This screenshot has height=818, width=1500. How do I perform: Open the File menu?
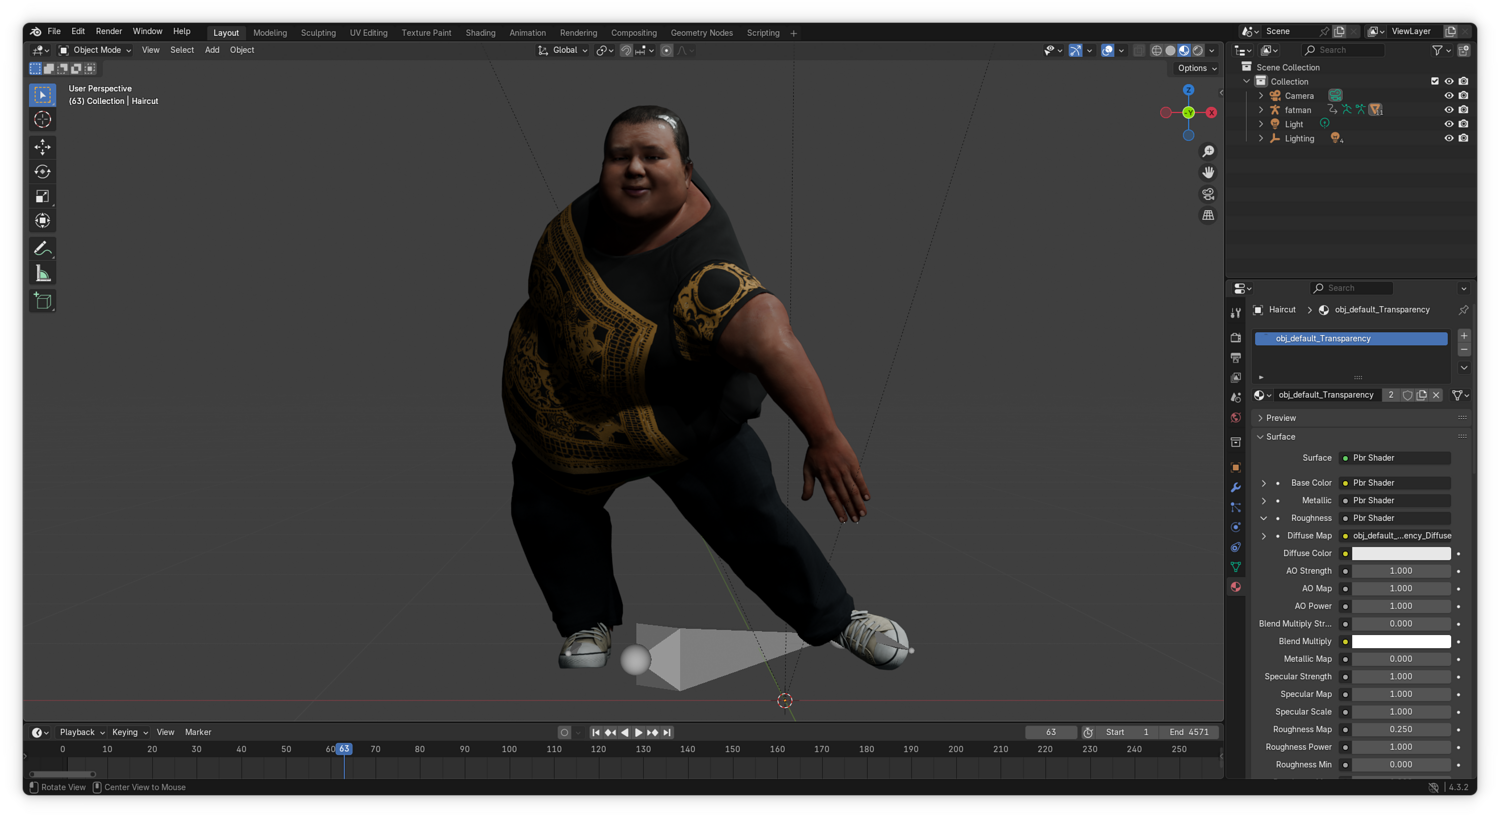point(54,32)
